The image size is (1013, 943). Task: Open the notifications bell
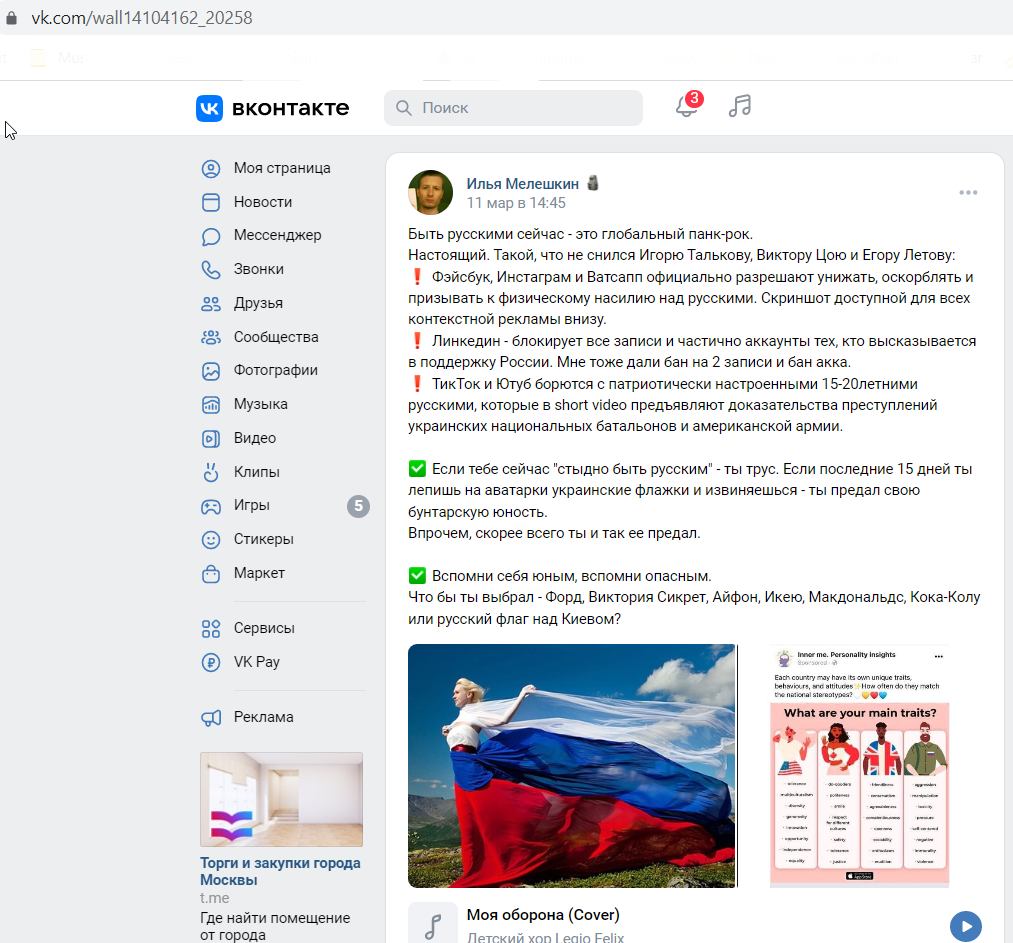(x=686, y=107)
